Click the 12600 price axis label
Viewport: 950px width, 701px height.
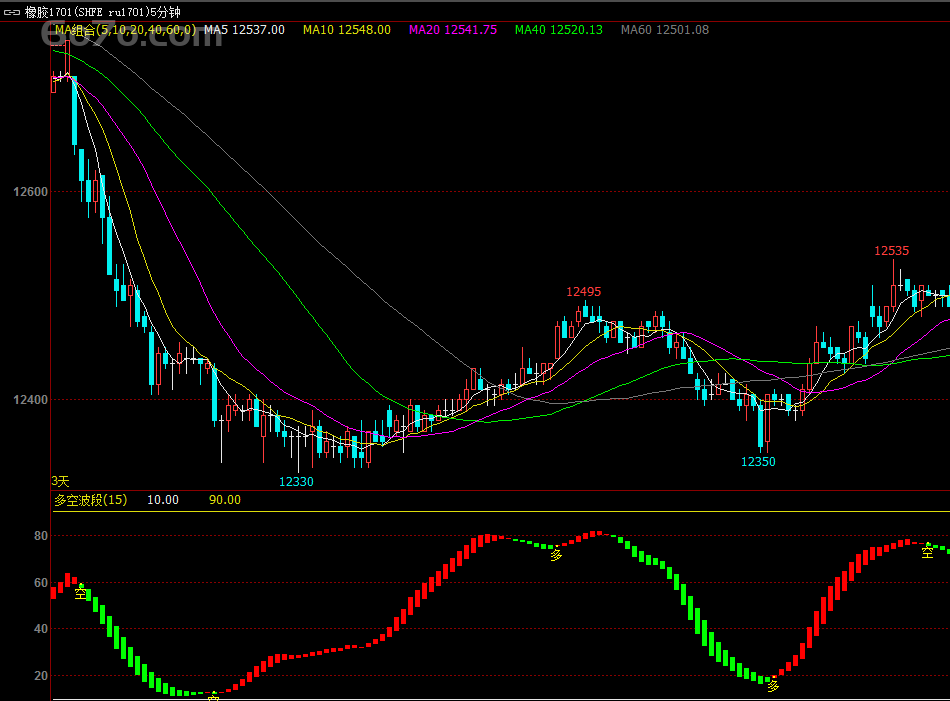tap(30, 191)
